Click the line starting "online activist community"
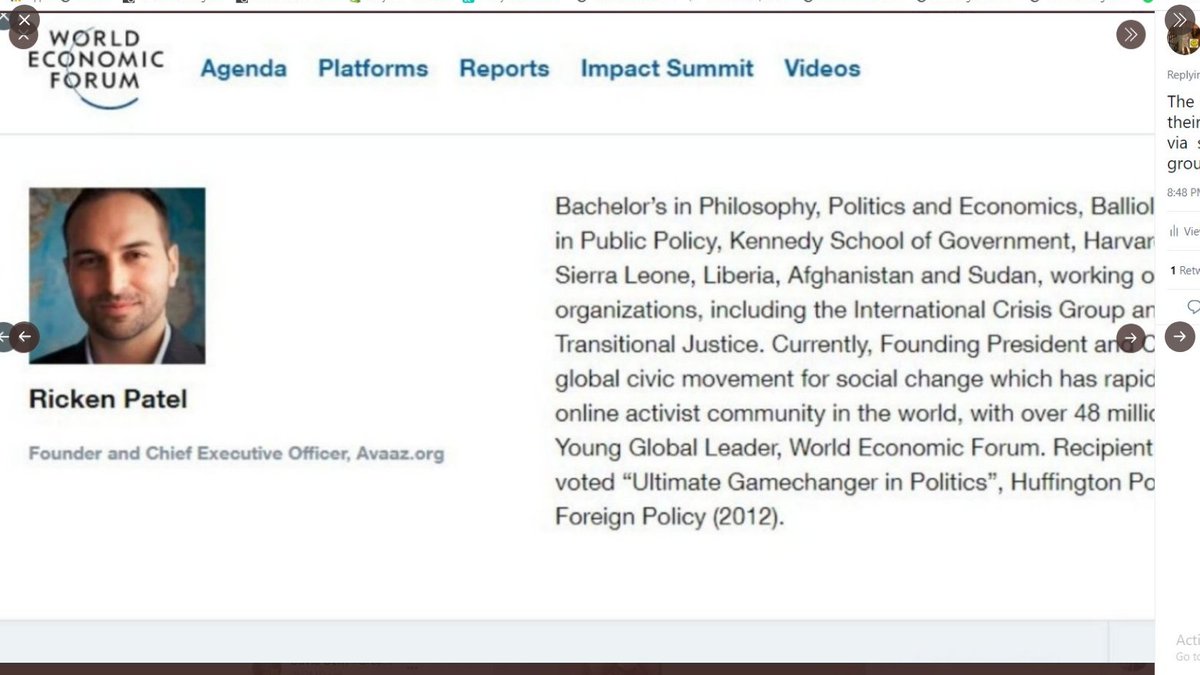 pyautogui.click(x=855, y=413)
